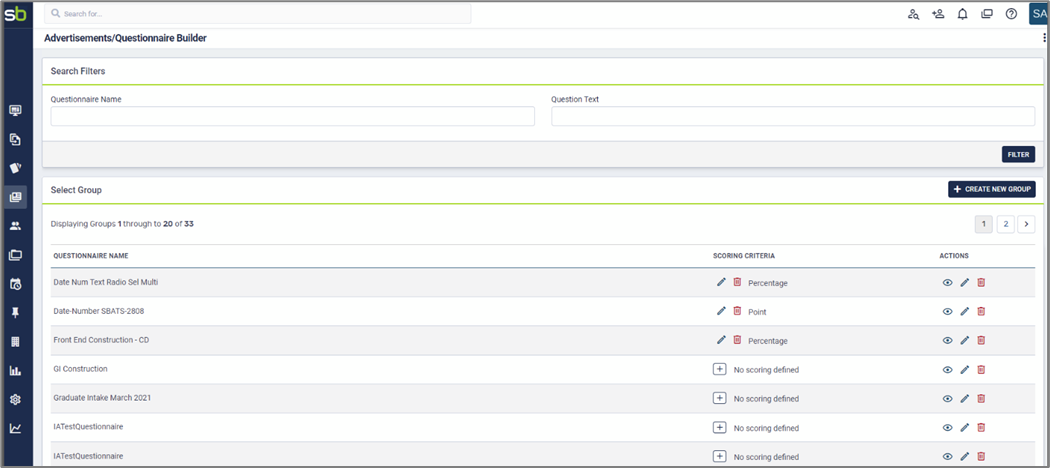Open the dashboard monitor icon in sidebar
The width and height of the screenshot is (1050, 468).
pos(15,110)
